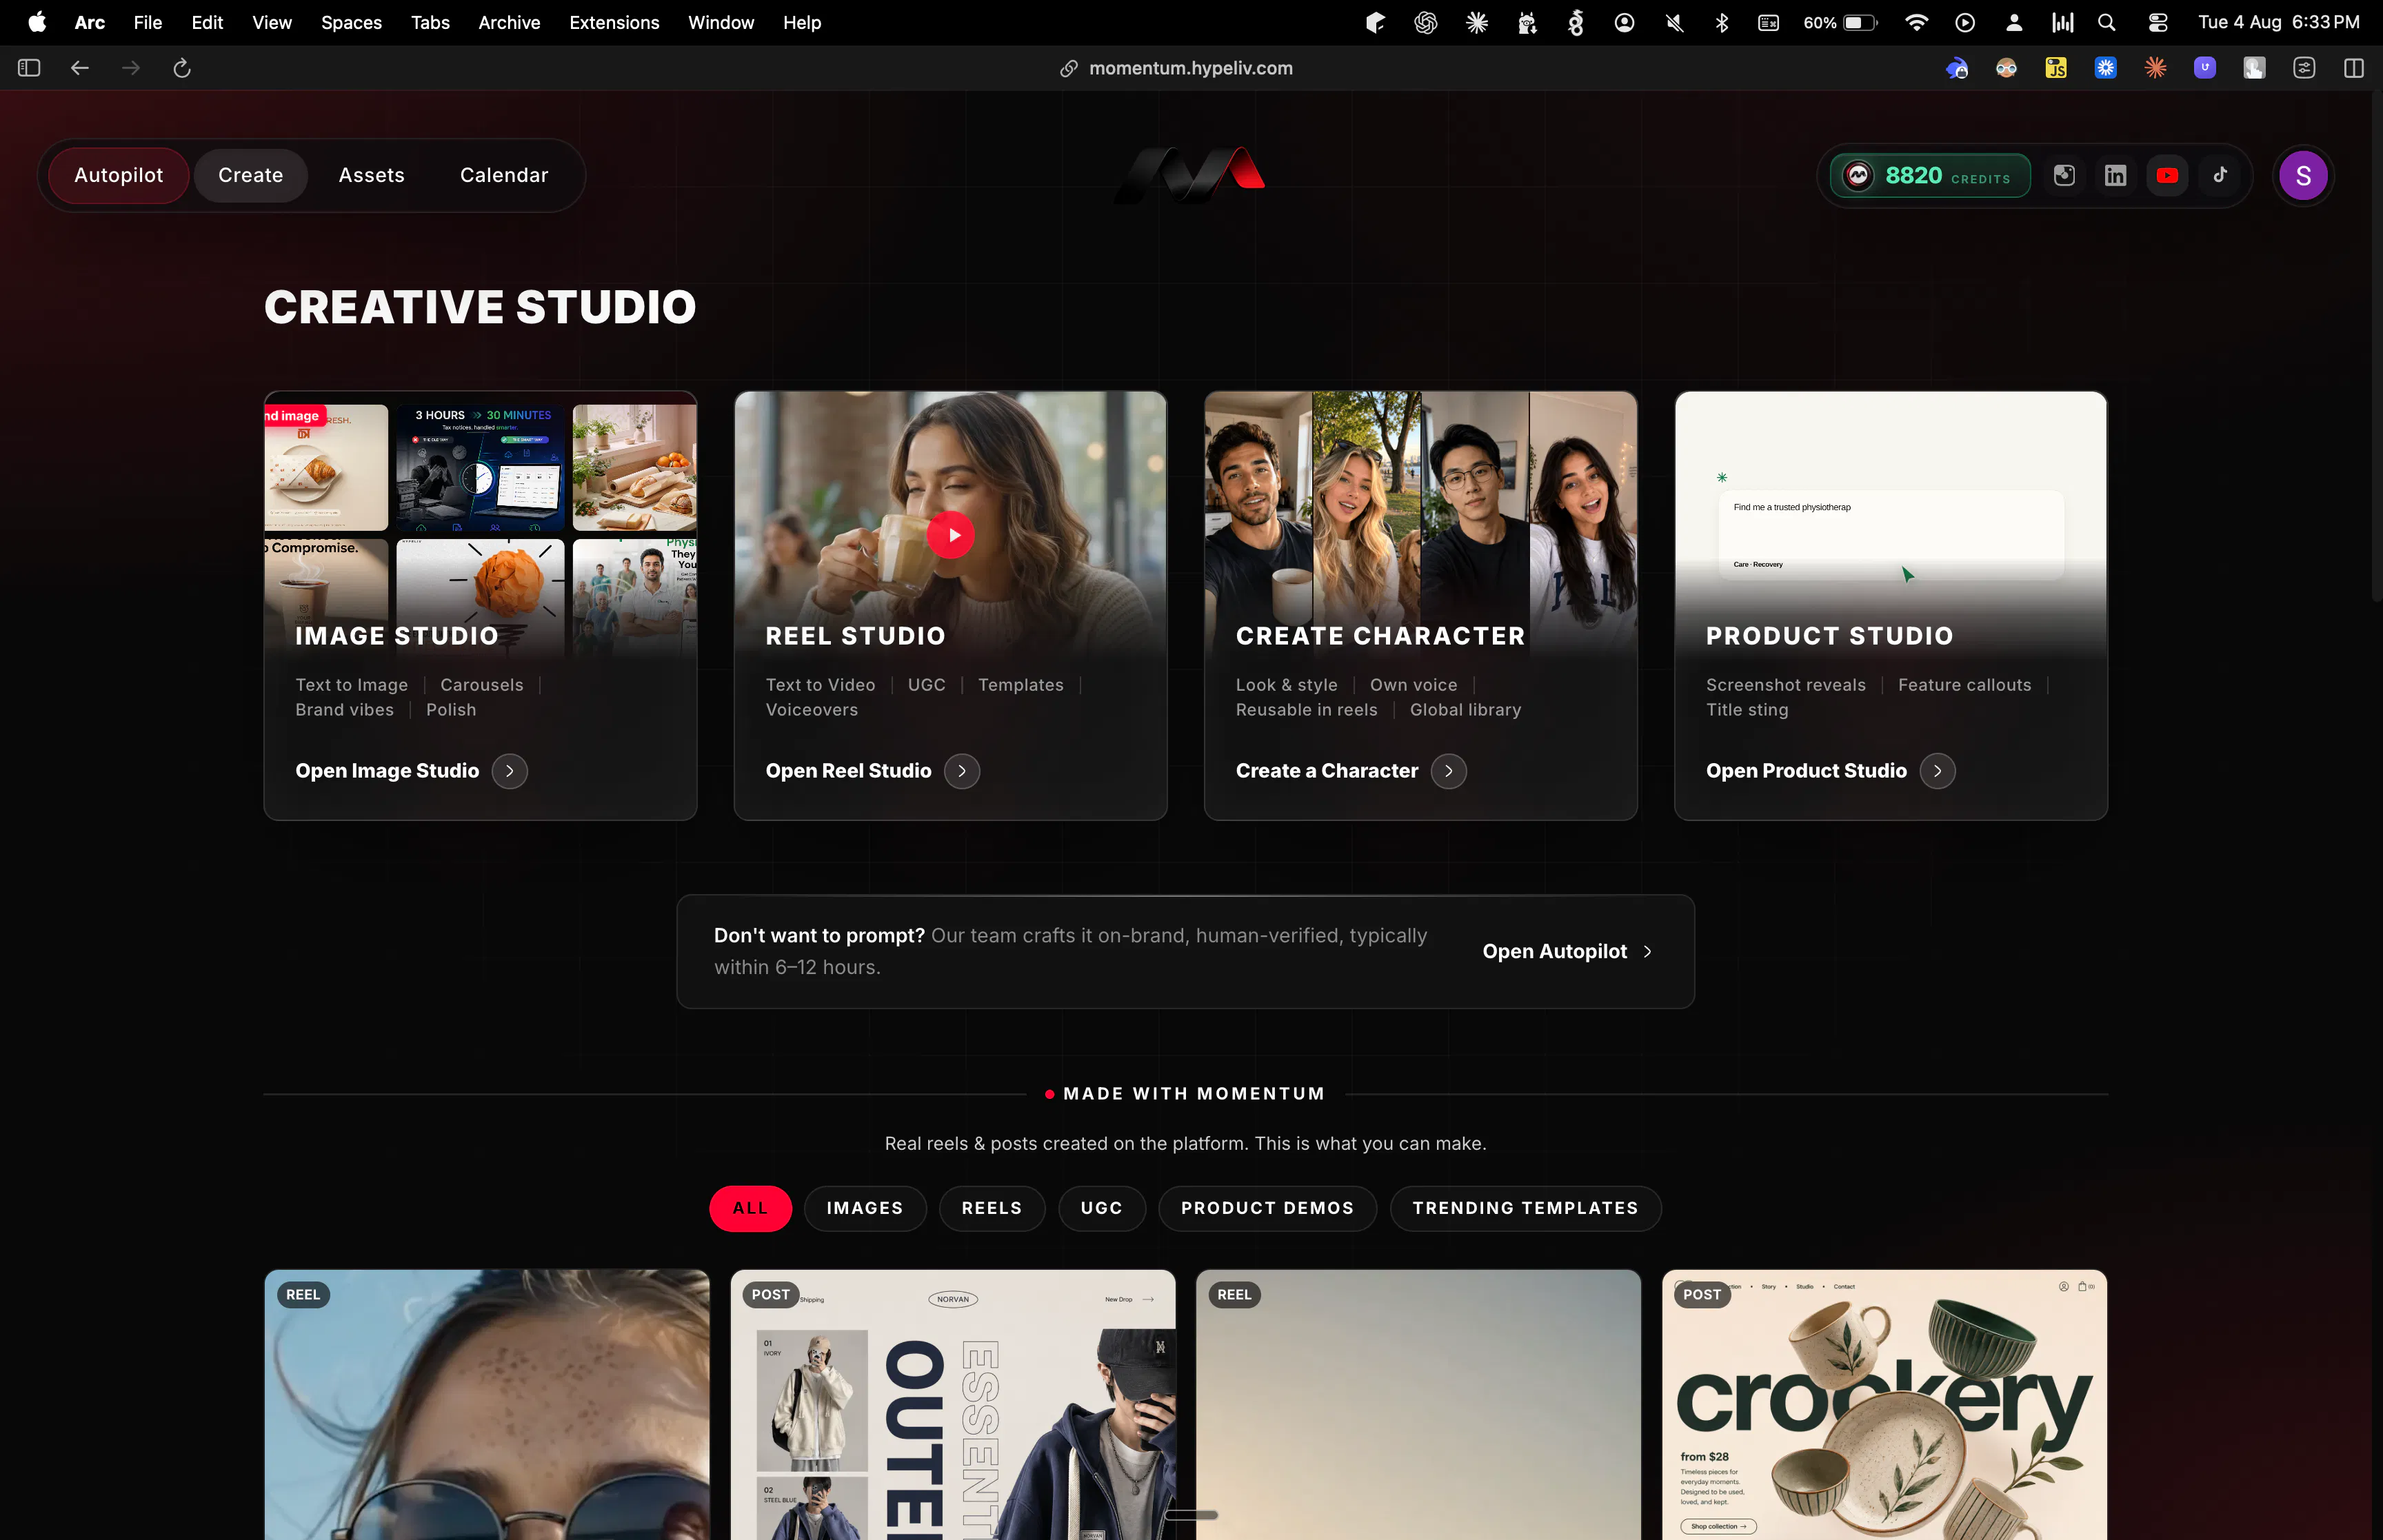Image resolution: width=2383 pixels, height=1540 pixels.
Task: Click the link icon beside the URL
Action: tap(1069, 68)
